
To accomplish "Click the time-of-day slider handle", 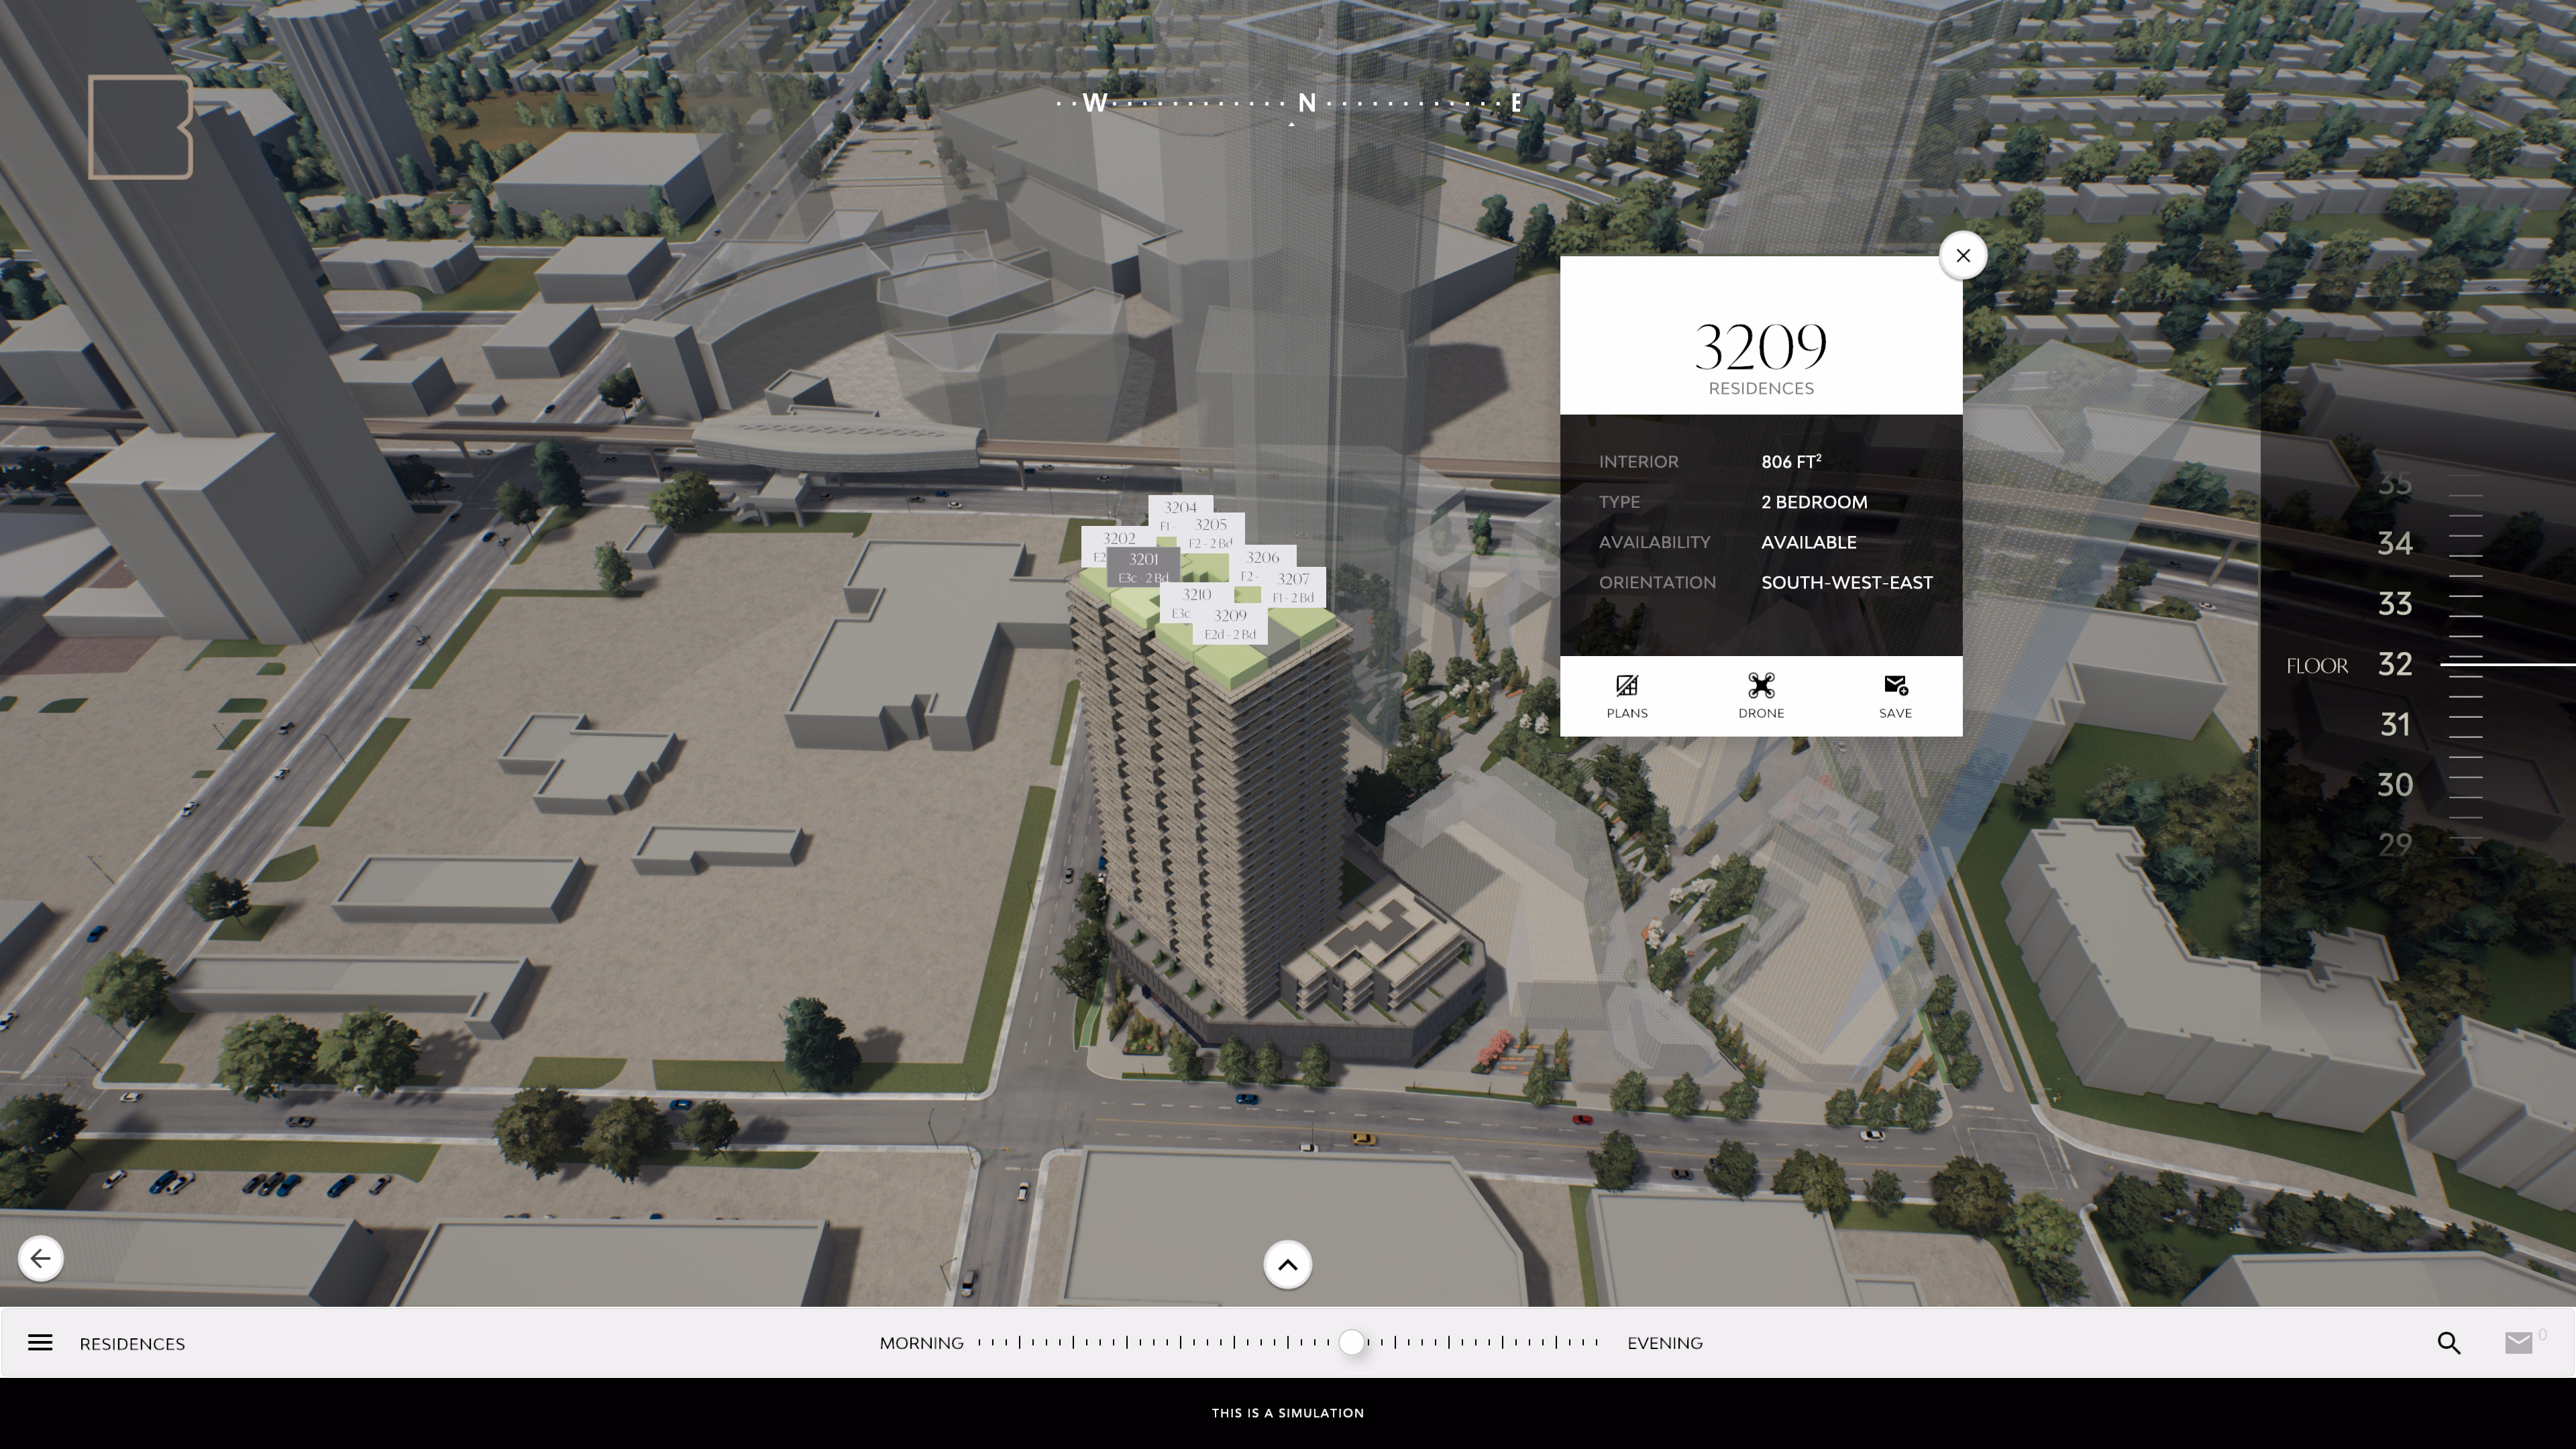I will click(x=1351, y=1342).
